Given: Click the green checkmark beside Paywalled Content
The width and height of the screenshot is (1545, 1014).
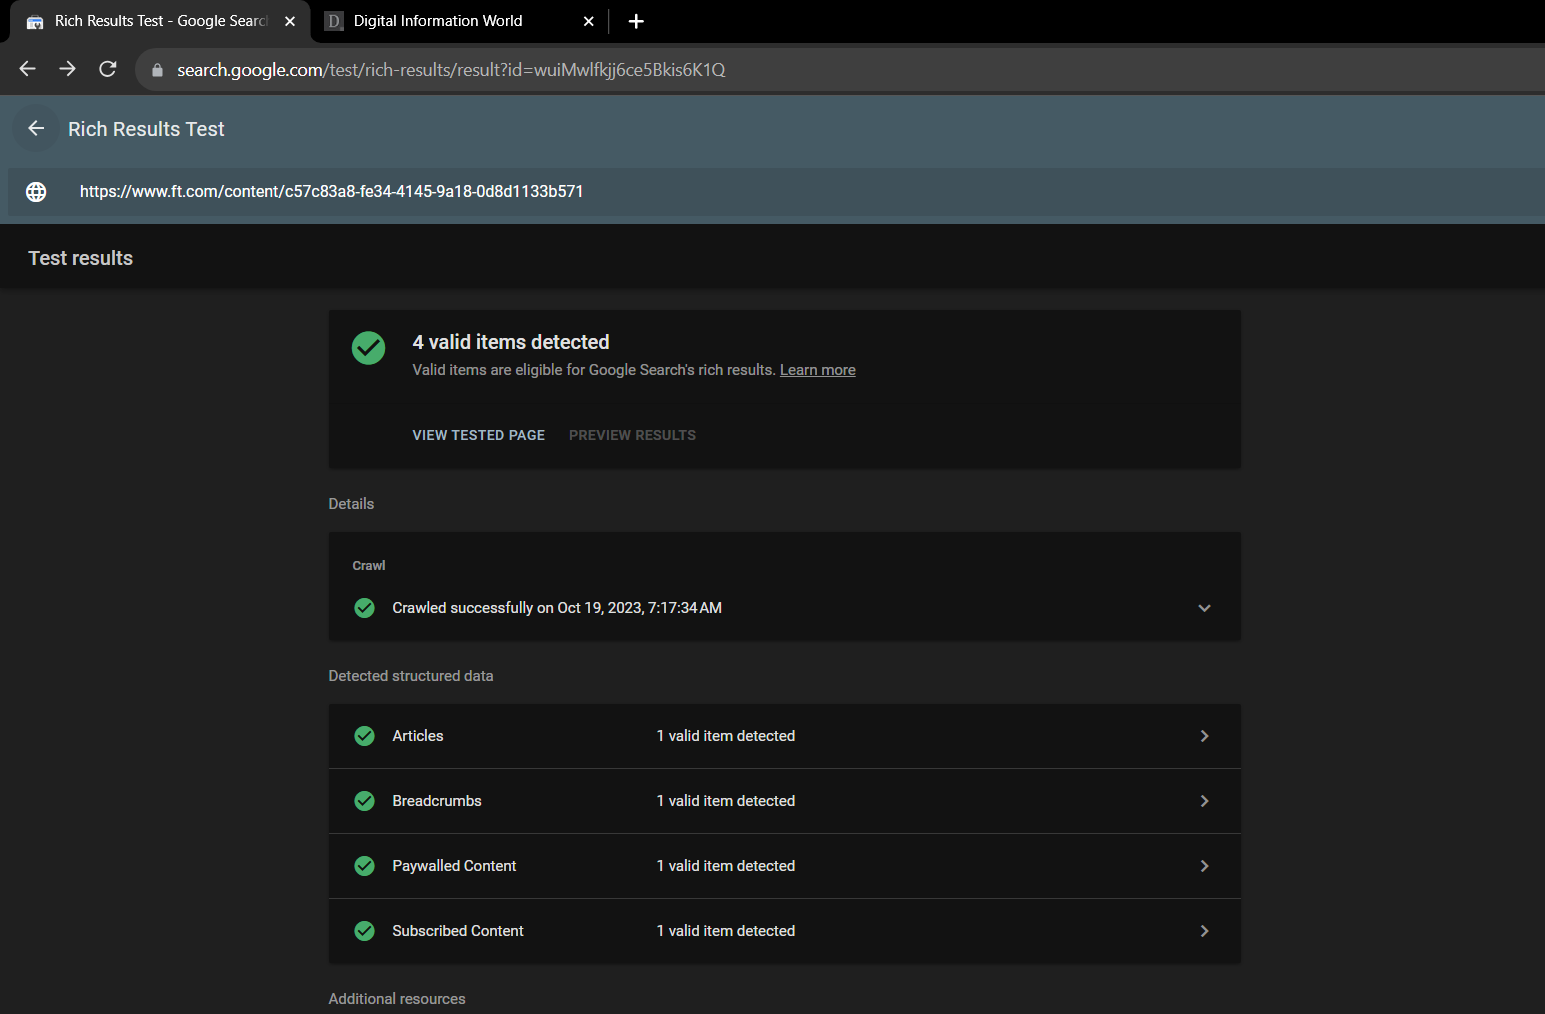Looking at the screenshot, I should pyautogui.click(x=365, y=866).
